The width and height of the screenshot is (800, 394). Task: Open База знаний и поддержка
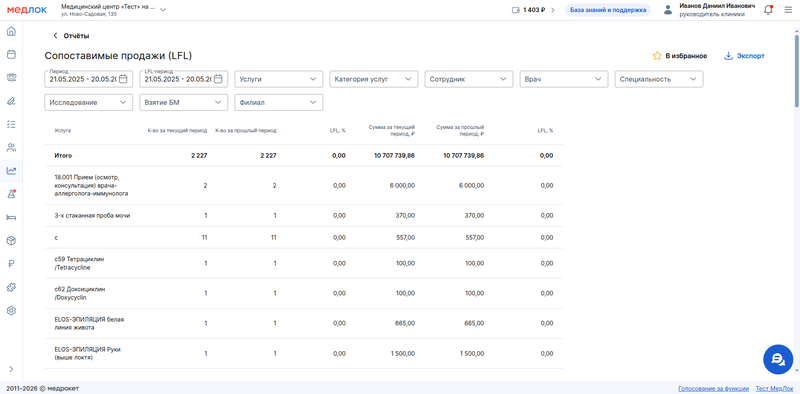coord(608,10)
